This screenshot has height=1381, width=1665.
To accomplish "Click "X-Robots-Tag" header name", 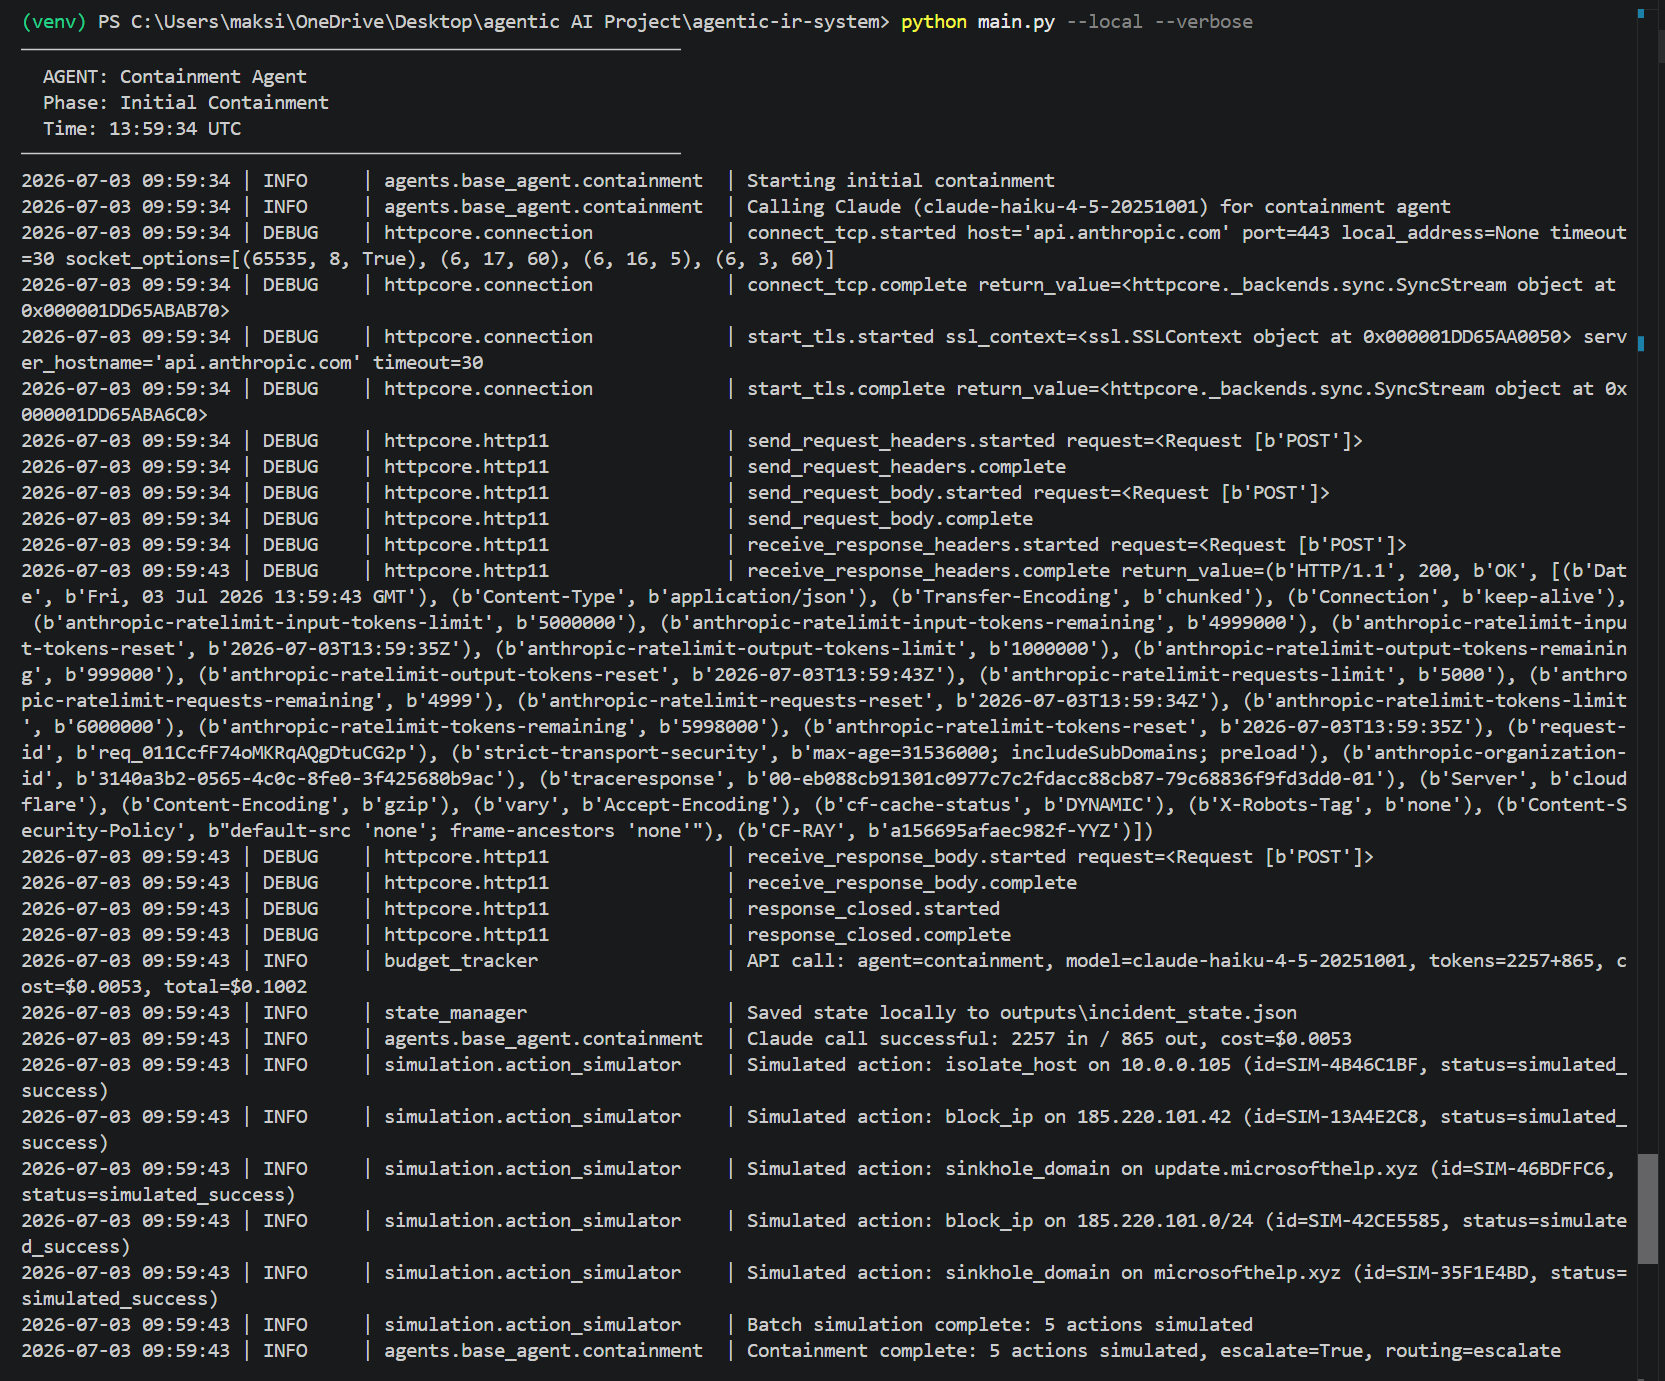I will tap(1286, 805).
